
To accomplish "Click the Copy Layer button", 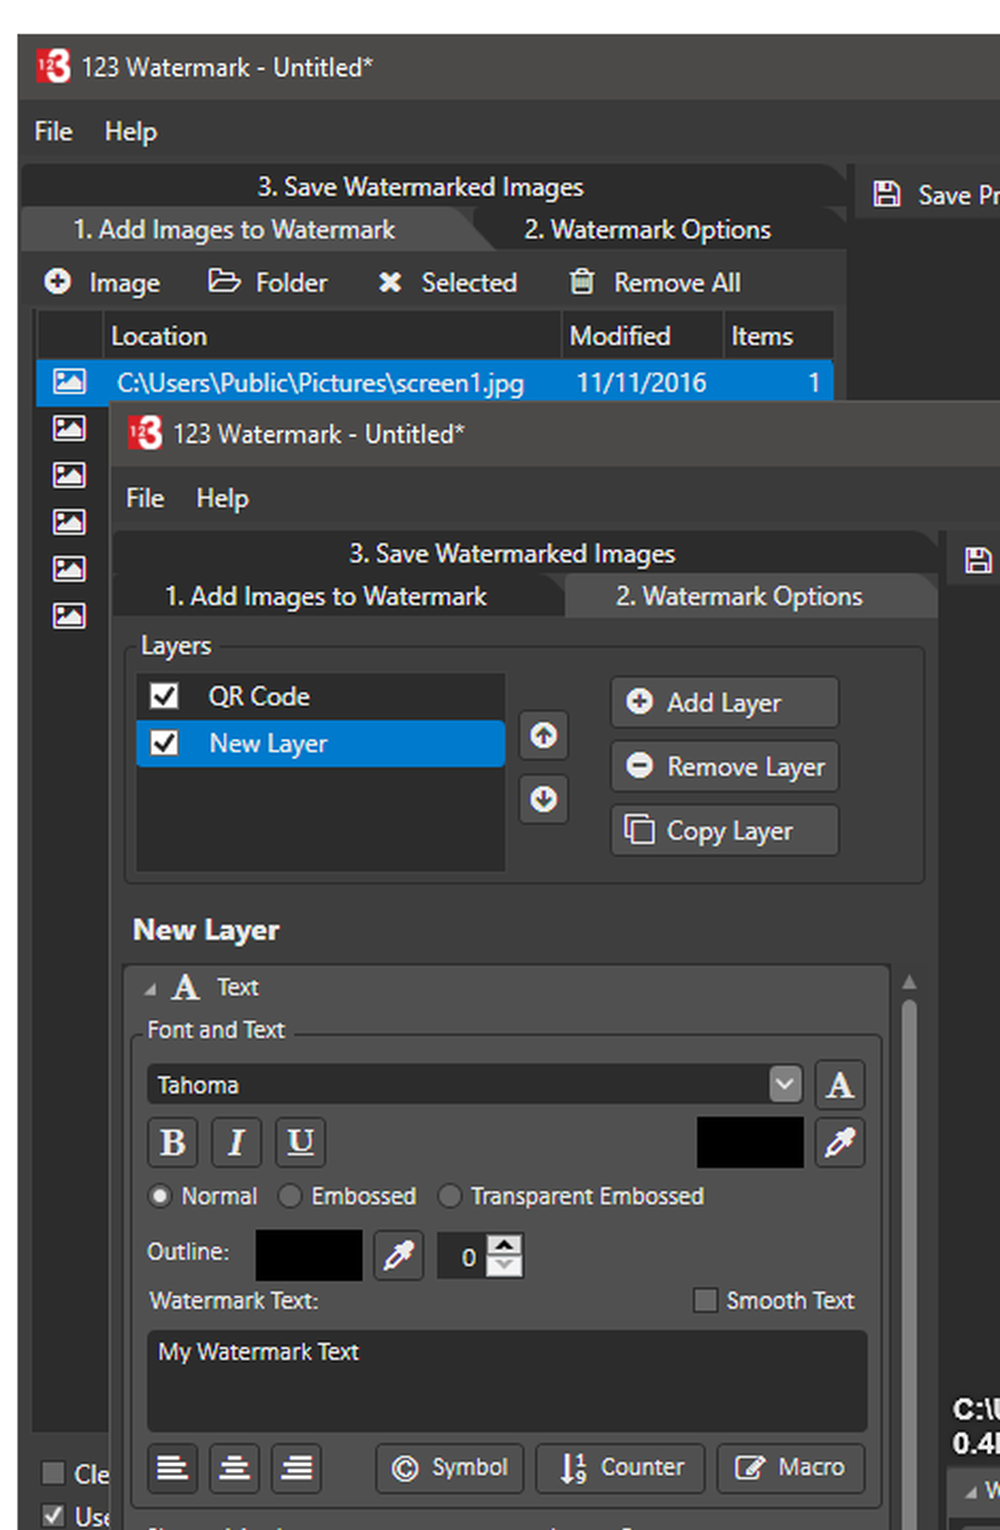I will coord(725,830).
